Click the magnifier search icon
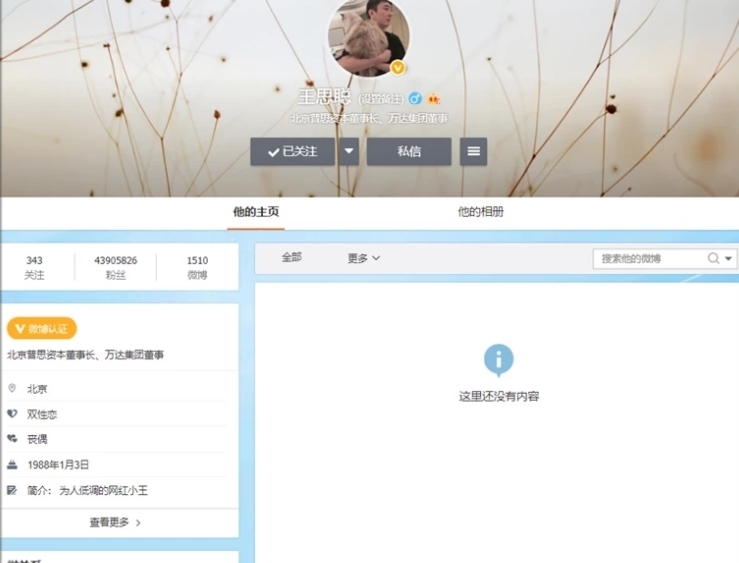Screen dimensions: 739x563 pyautogui.click(x=714, y=258)
